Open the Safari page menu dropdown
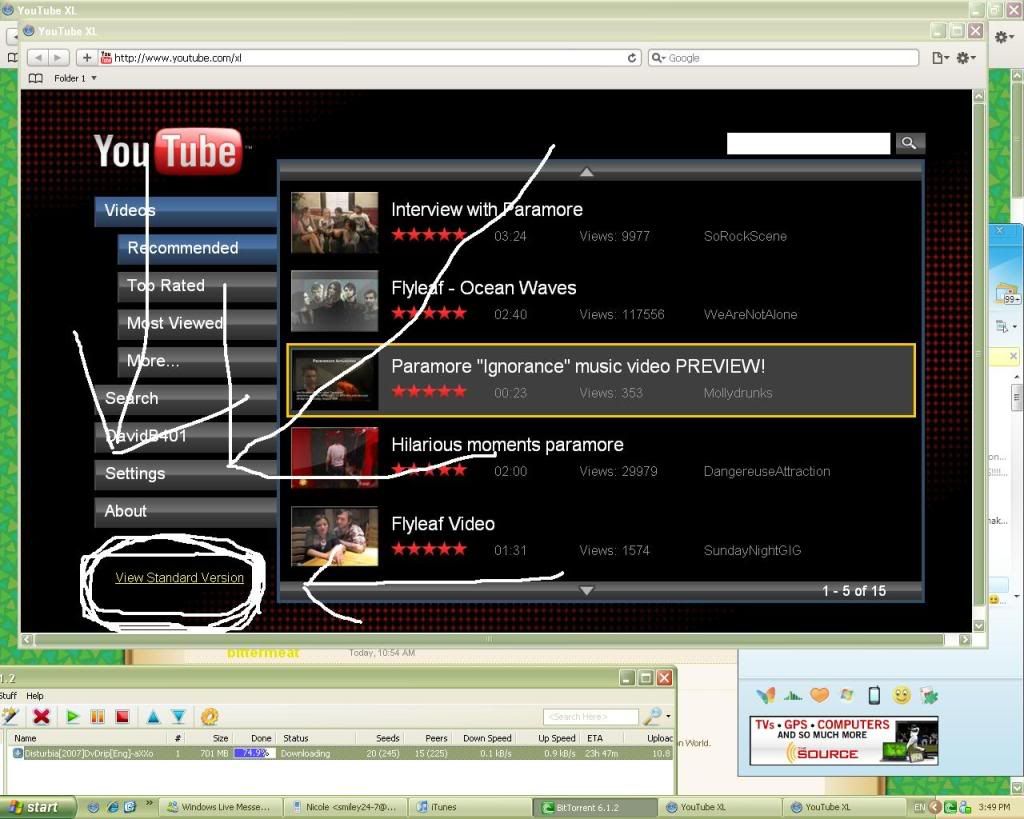 (940, 58)
